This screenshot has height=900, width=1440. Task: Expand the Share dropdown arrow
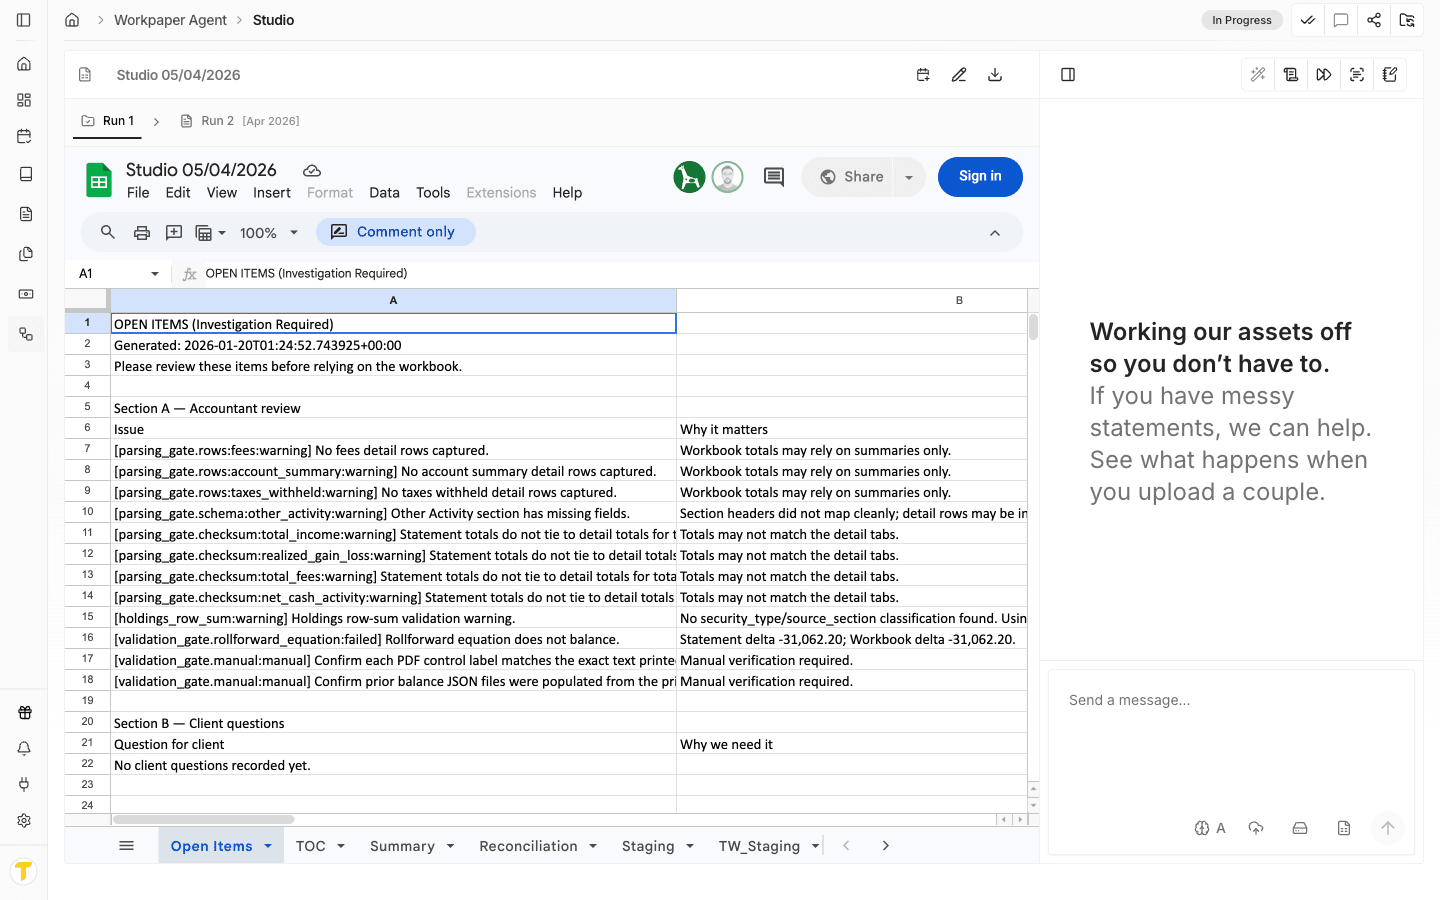tap(909, 177)
